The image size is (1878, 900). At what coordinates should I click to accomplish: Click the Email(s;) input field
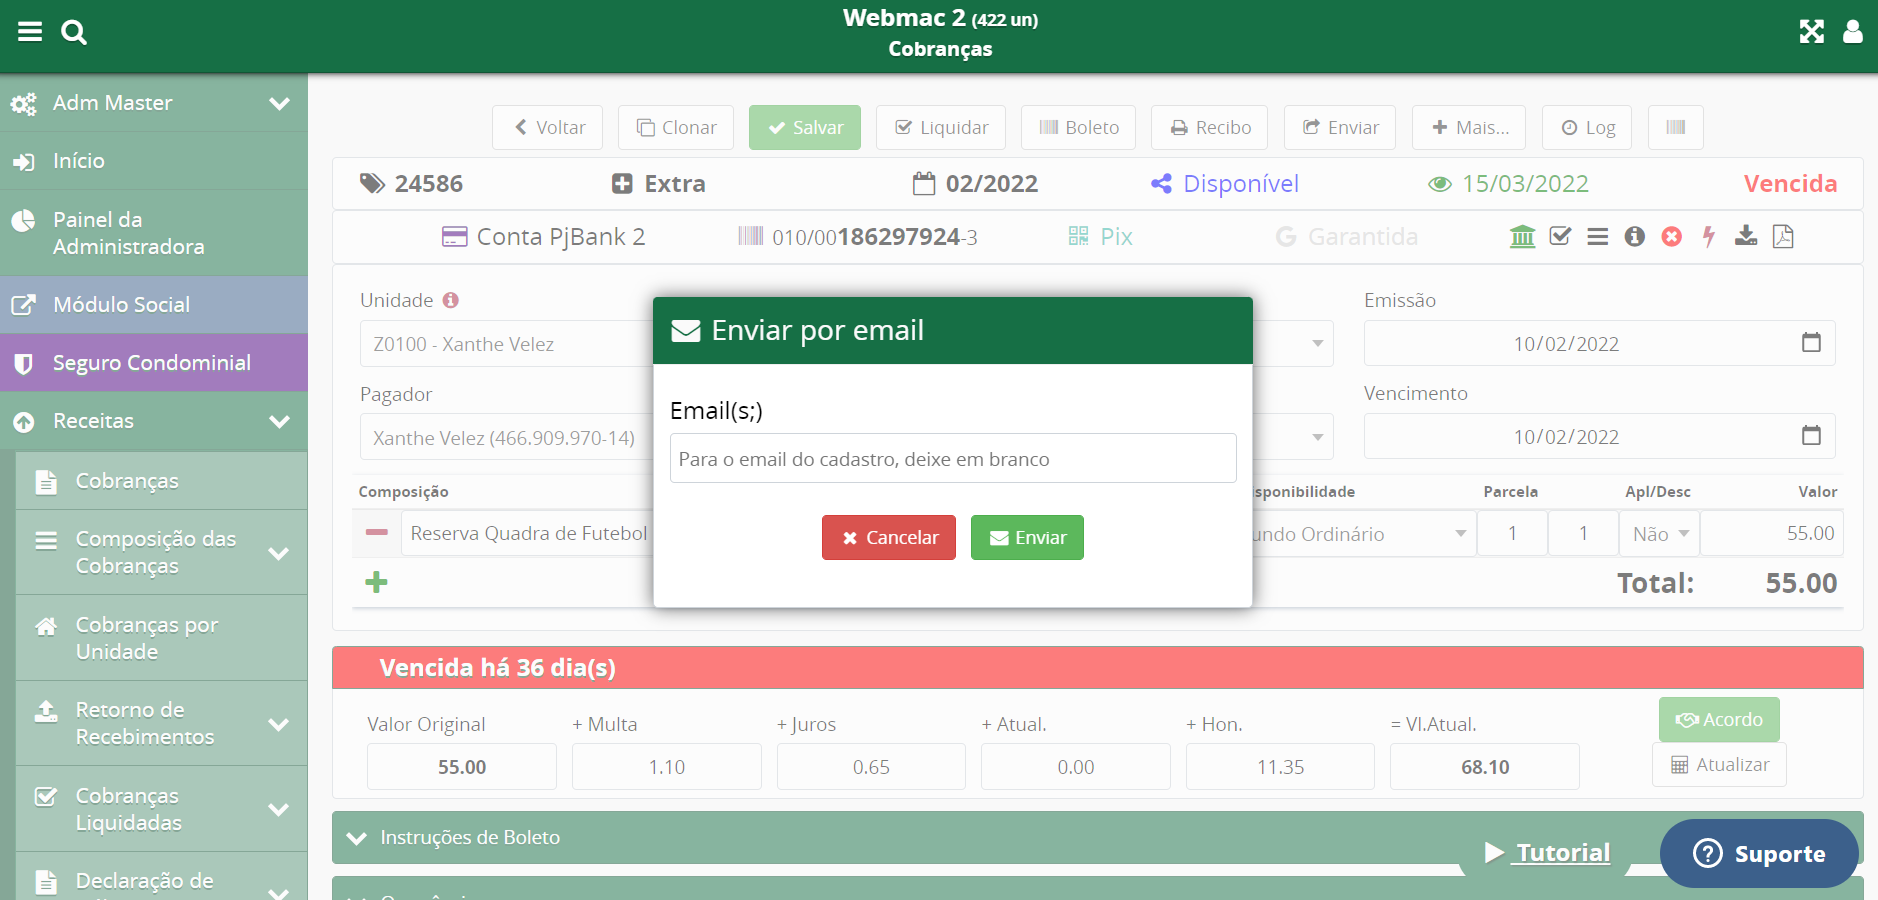[x=952, y=459]
